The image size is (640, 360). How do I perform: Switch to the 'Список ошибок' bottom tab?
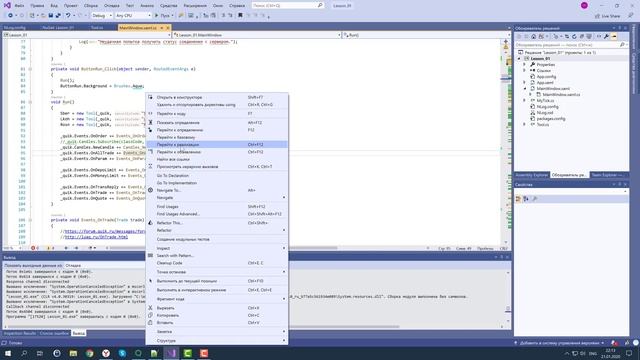point(54,333)
